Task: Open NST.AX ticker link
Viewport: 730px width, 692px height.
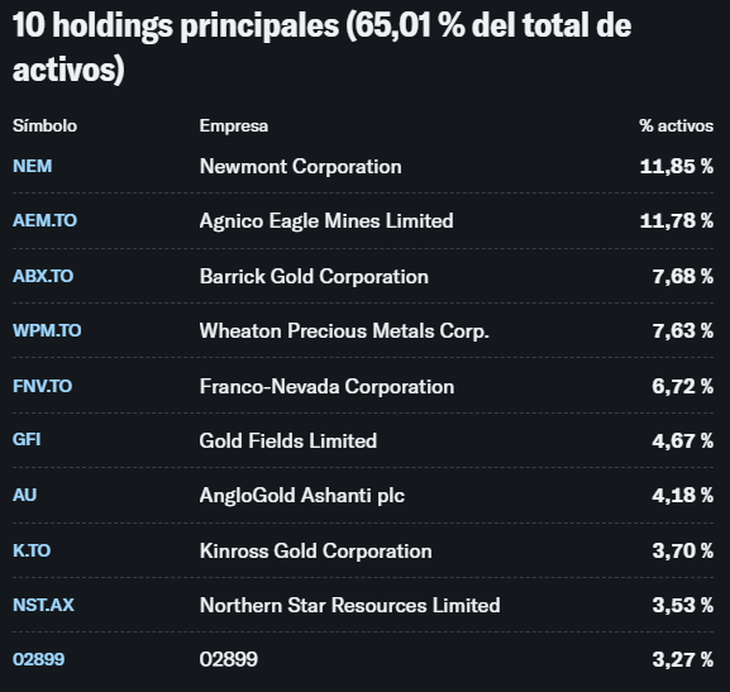Action: 43,605
